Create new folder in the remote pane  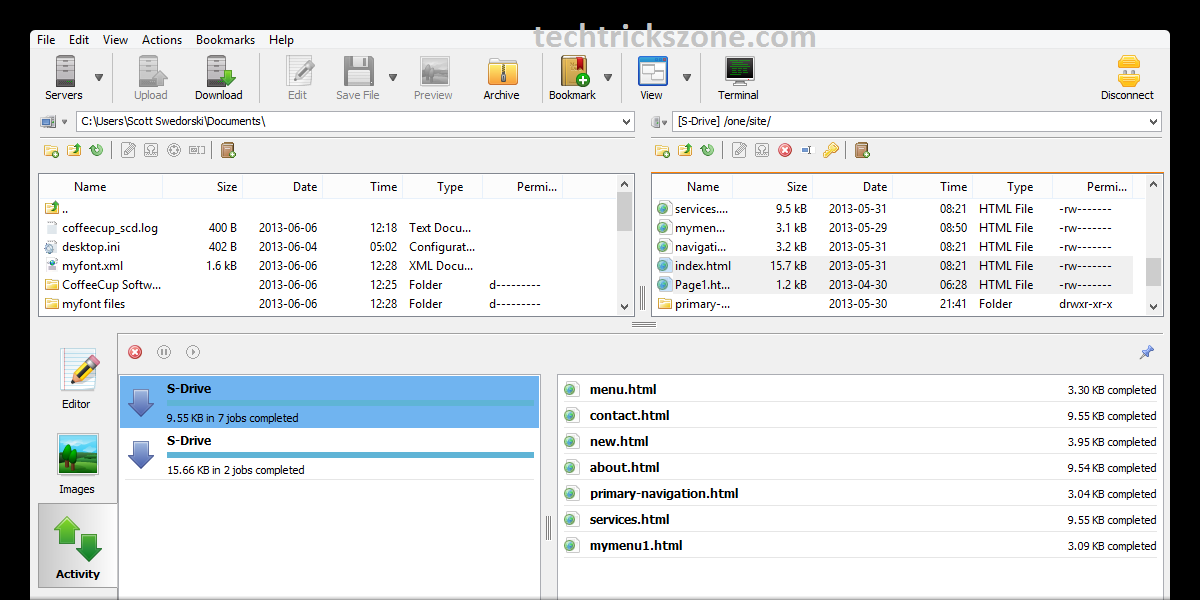[x=662, y=150]
